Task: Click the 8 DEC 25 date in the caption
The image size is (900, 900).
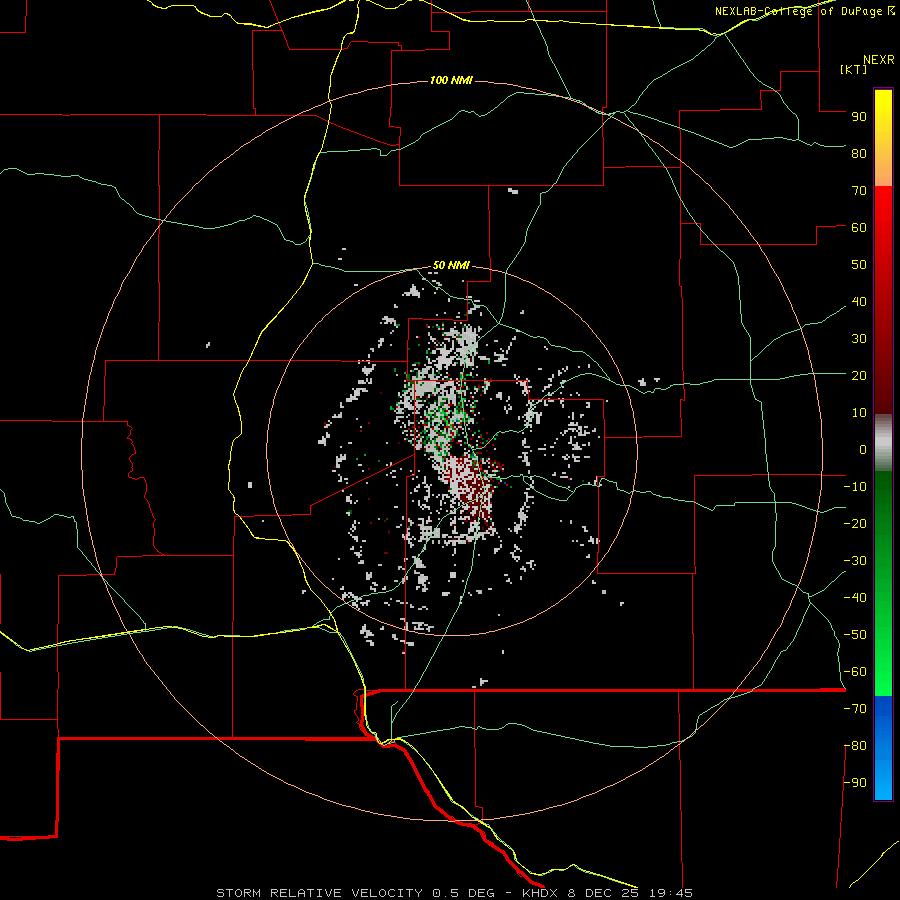Action: (604, 893)
